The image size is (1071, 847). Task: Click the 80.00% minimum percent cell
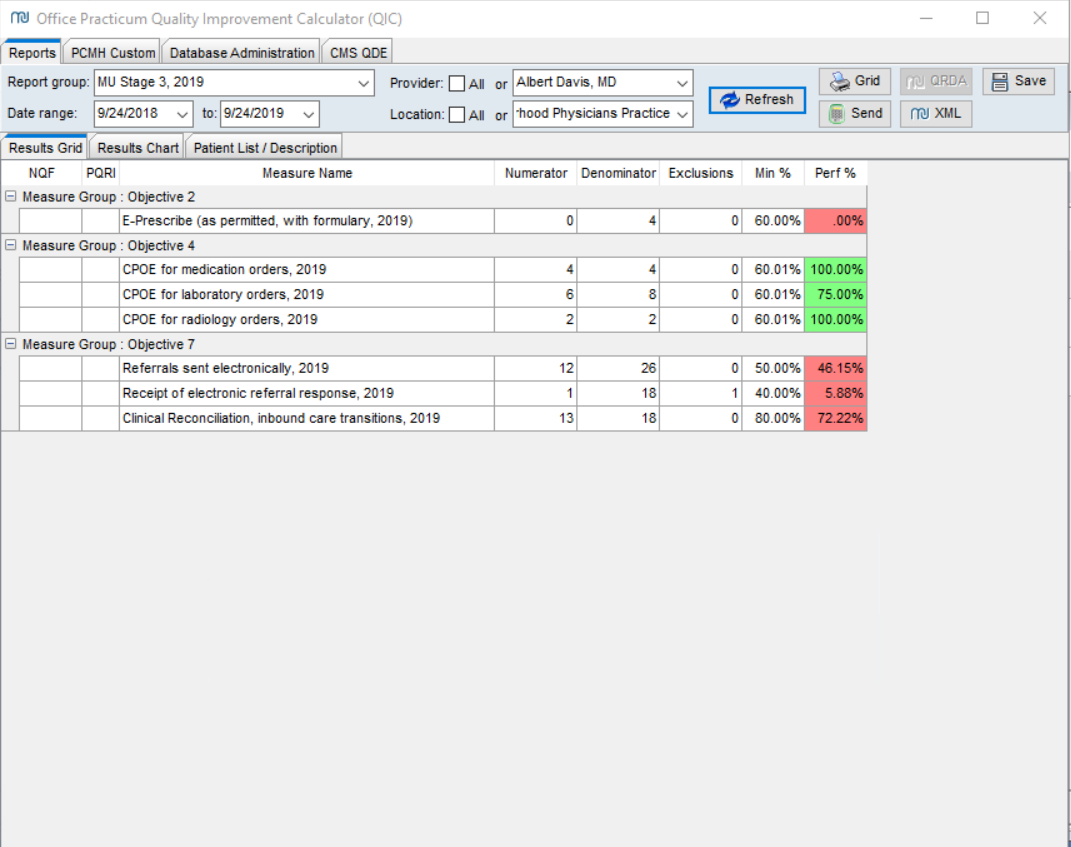point(773,418)
